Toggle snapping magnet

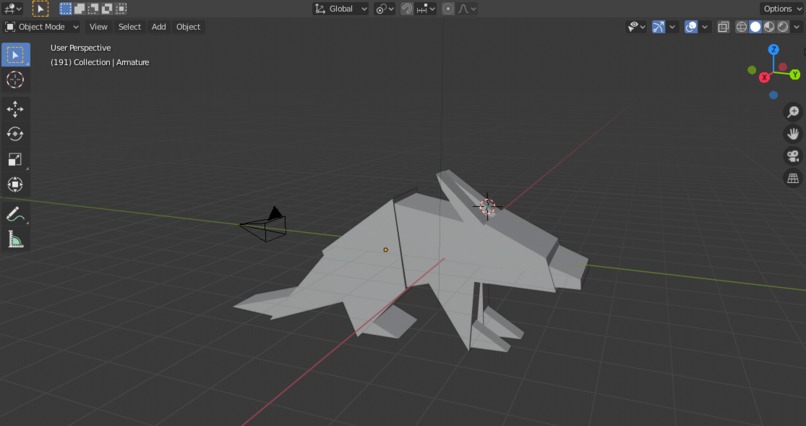pyautogui.click(x=407, y=9)
